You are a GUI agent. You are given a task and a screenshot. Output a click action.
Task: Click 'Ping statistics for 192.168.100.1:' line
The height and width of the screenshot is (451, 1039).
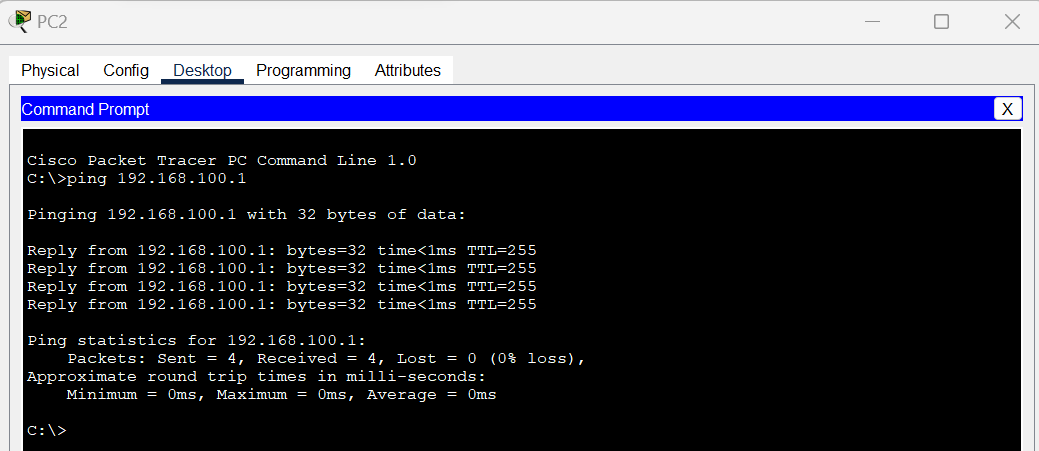(x=197, y=340)
